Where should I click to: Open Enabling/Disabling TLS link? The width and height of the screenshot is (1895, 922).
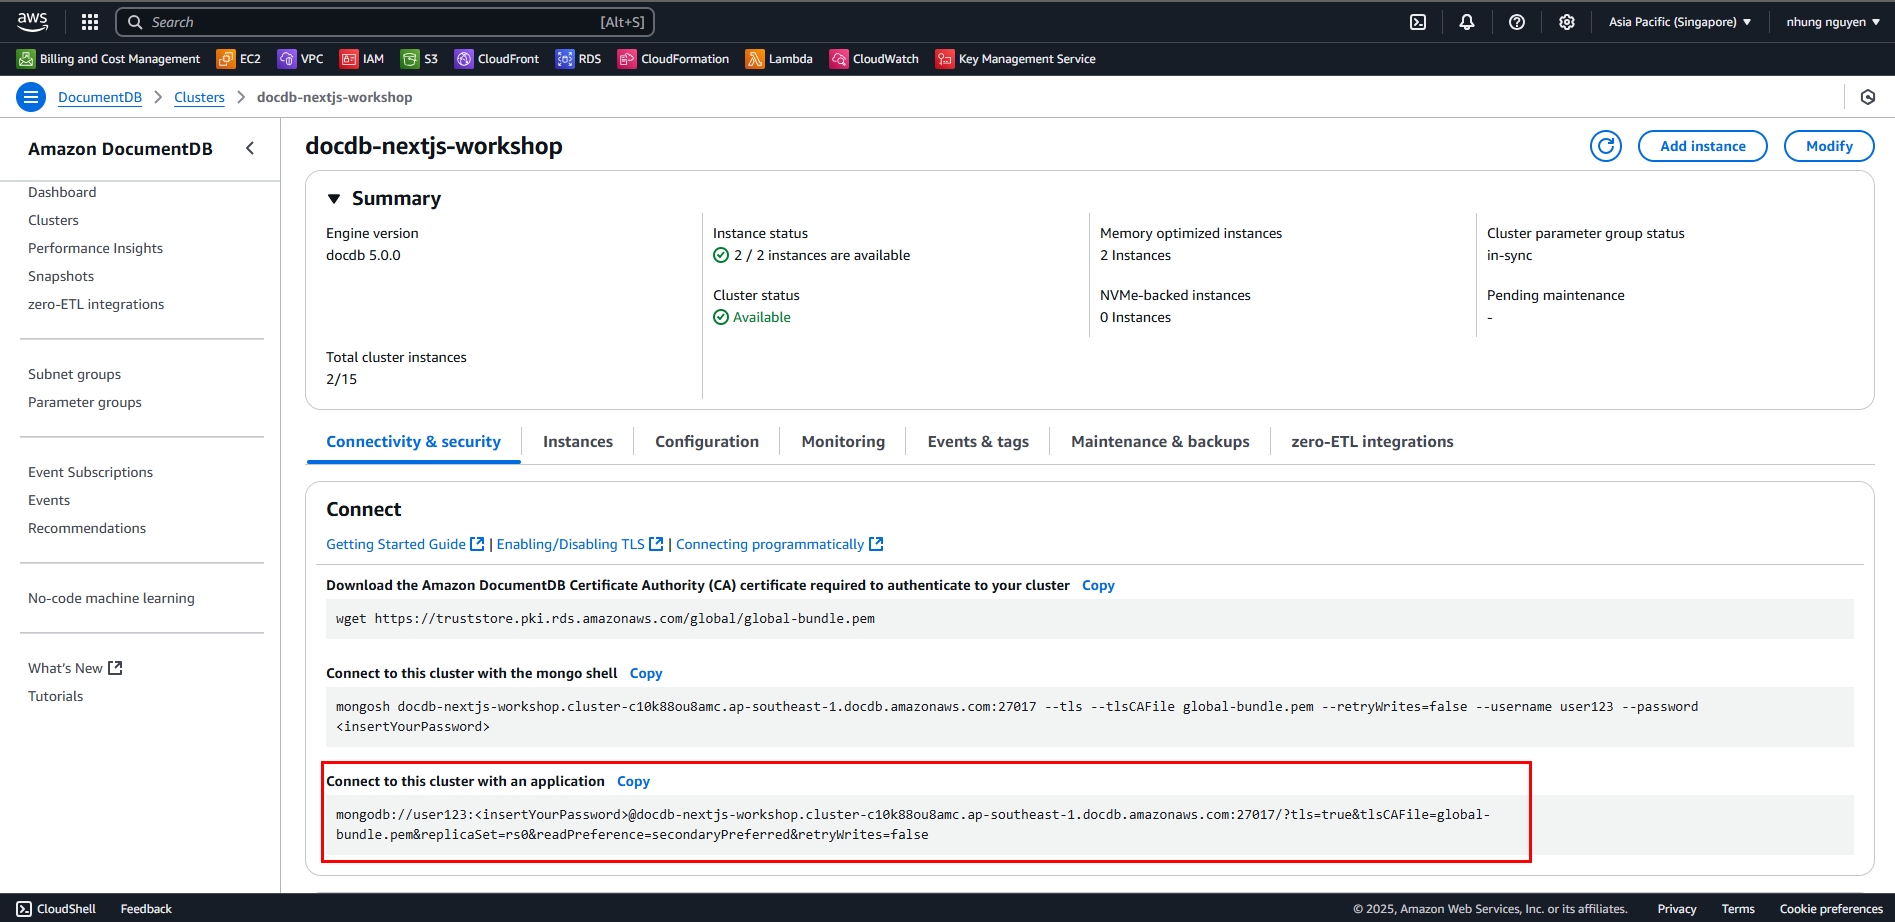tap(580, 544)
